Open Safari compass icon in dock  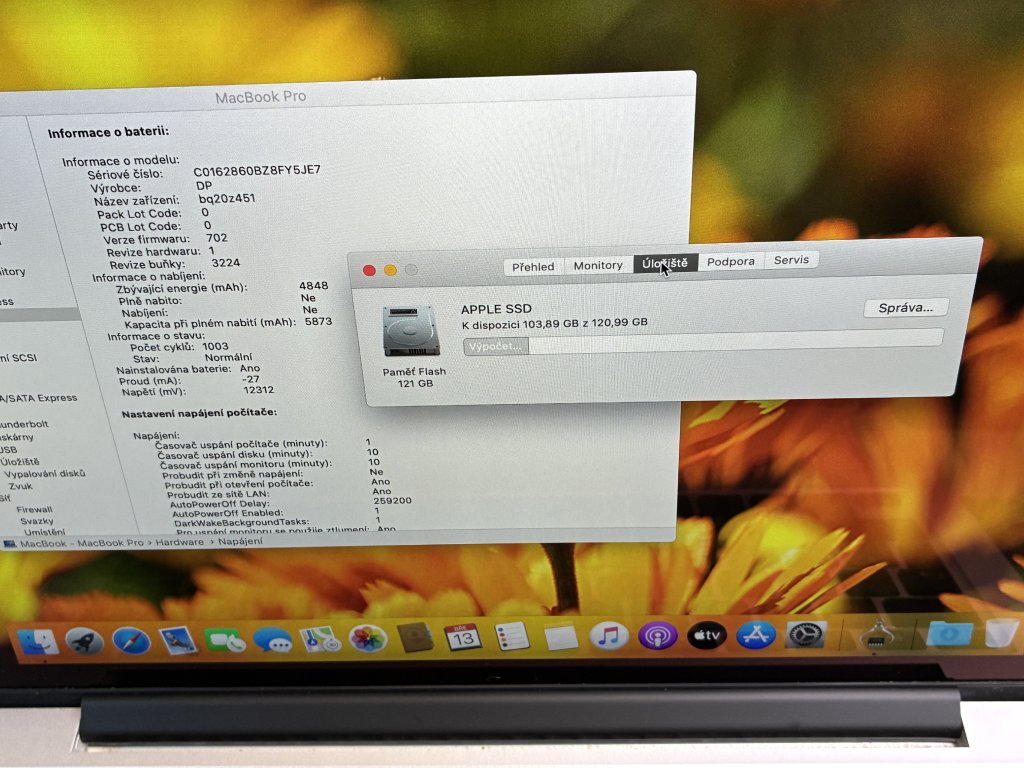(131, 641)
